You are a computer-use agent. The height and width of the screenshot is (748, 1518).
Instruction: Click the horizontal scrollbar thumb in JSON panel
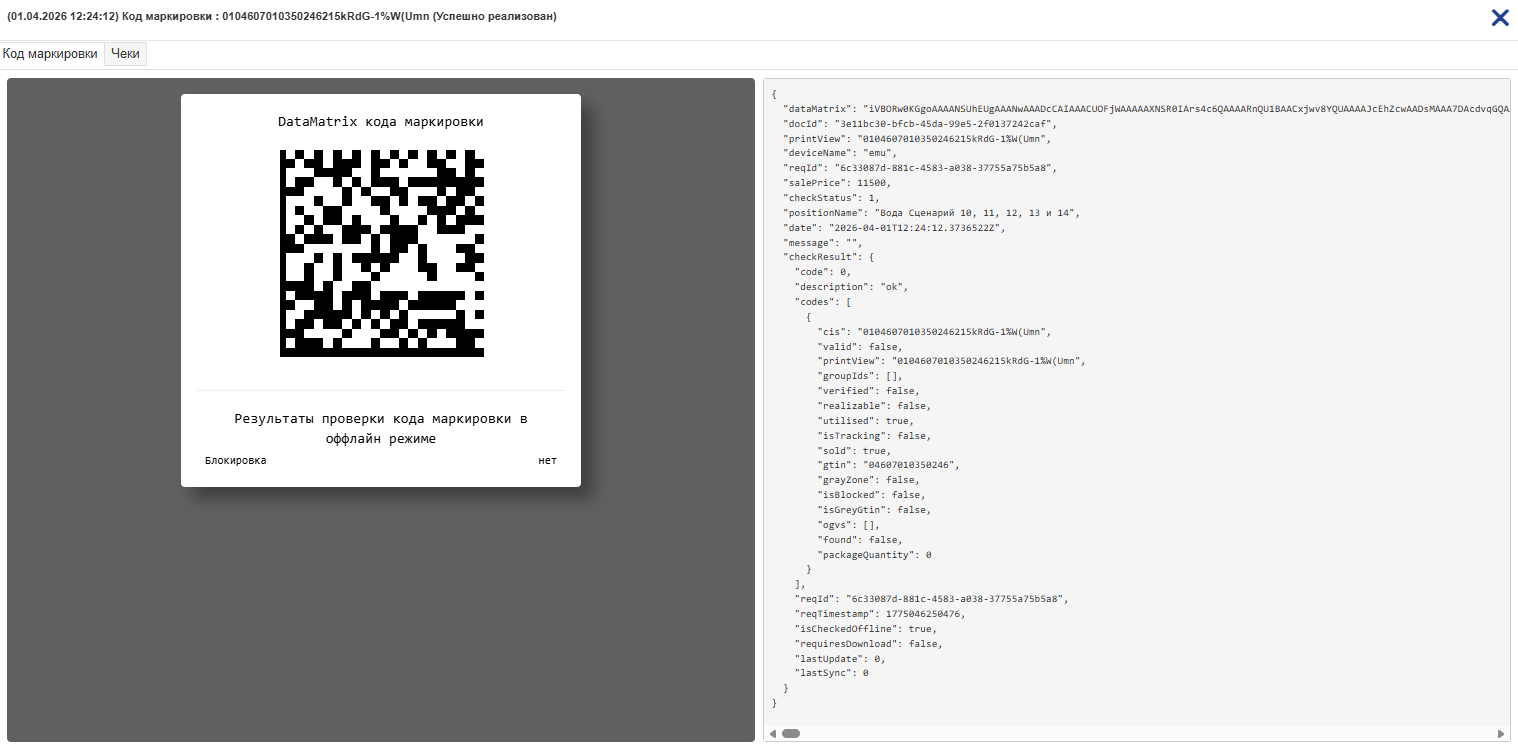[790, 733]
